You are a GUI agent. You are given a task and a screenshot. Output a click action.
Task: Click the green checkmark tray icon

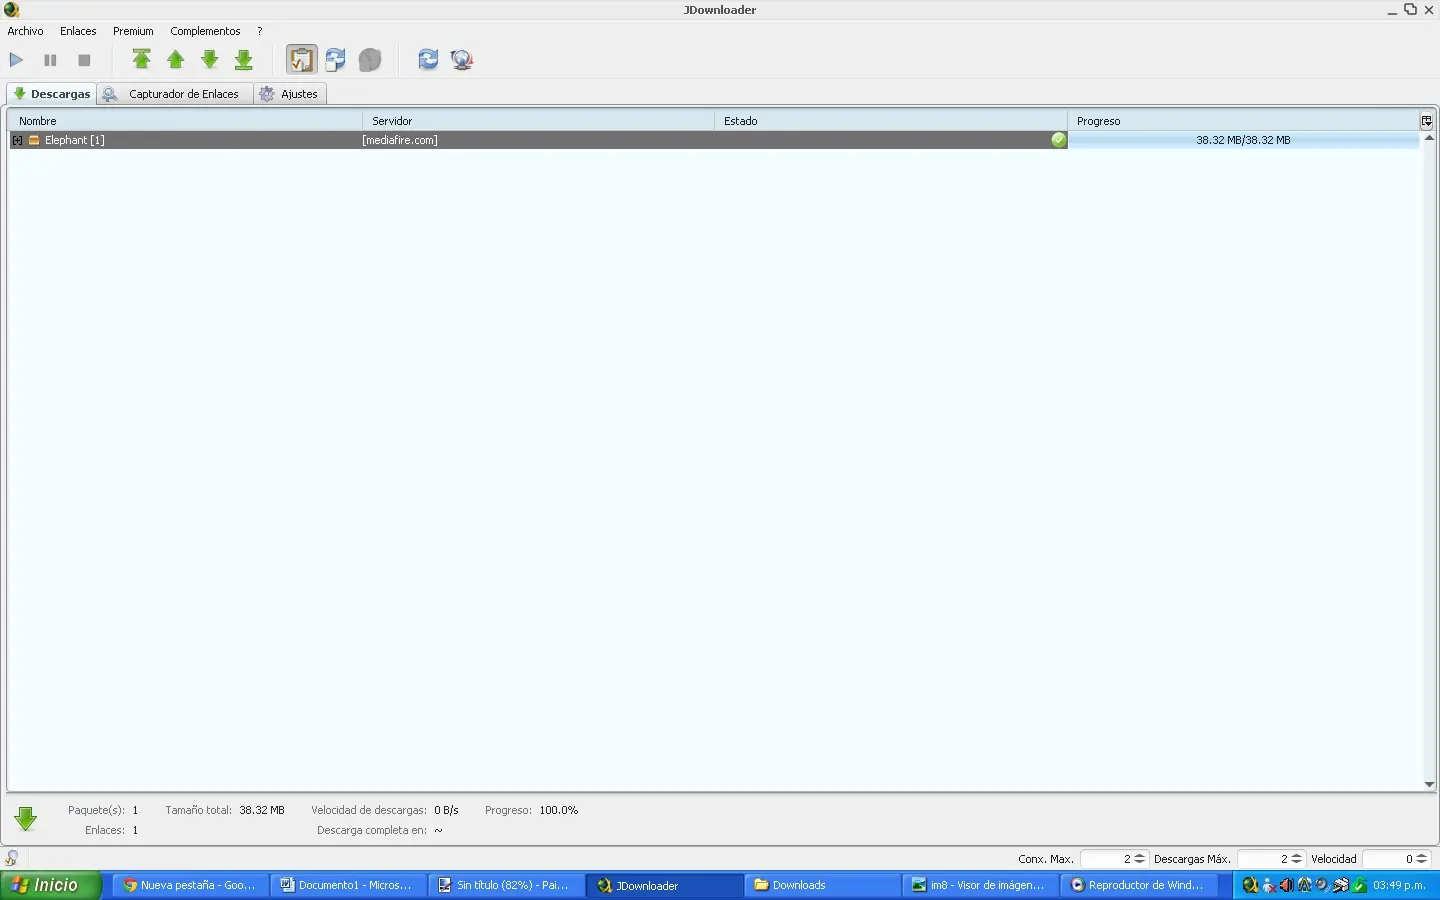(x=1359, y=885)
